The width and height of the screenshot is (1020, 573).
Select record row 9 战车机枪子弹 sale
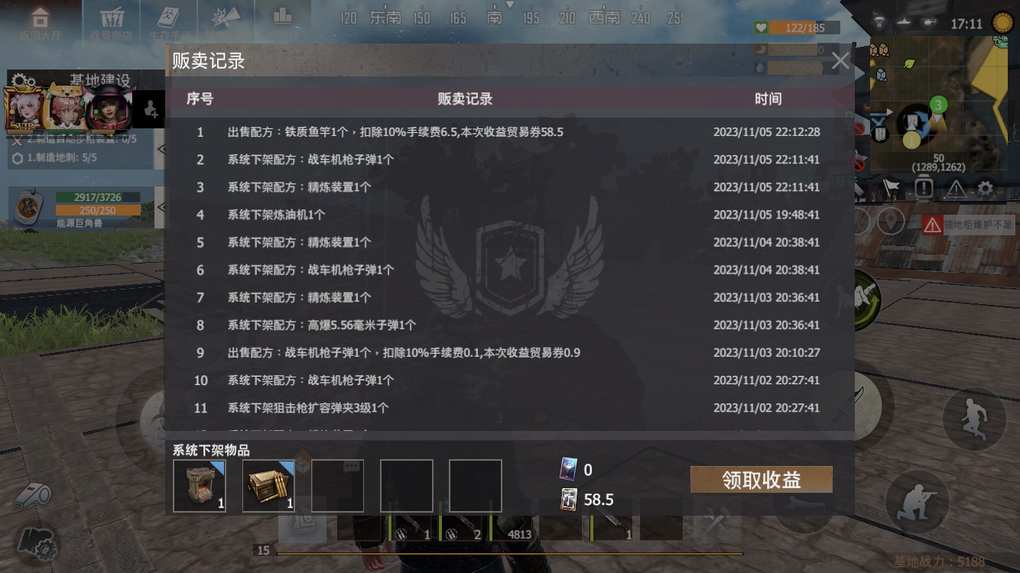pos(509,353)
